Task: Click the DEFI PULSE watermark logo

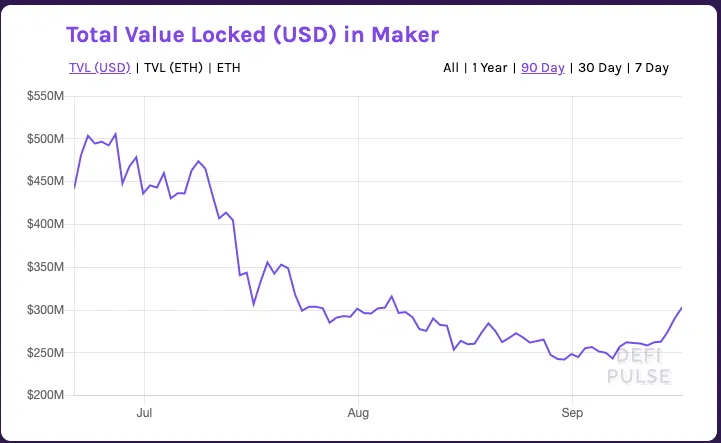Action: (639, 366)
